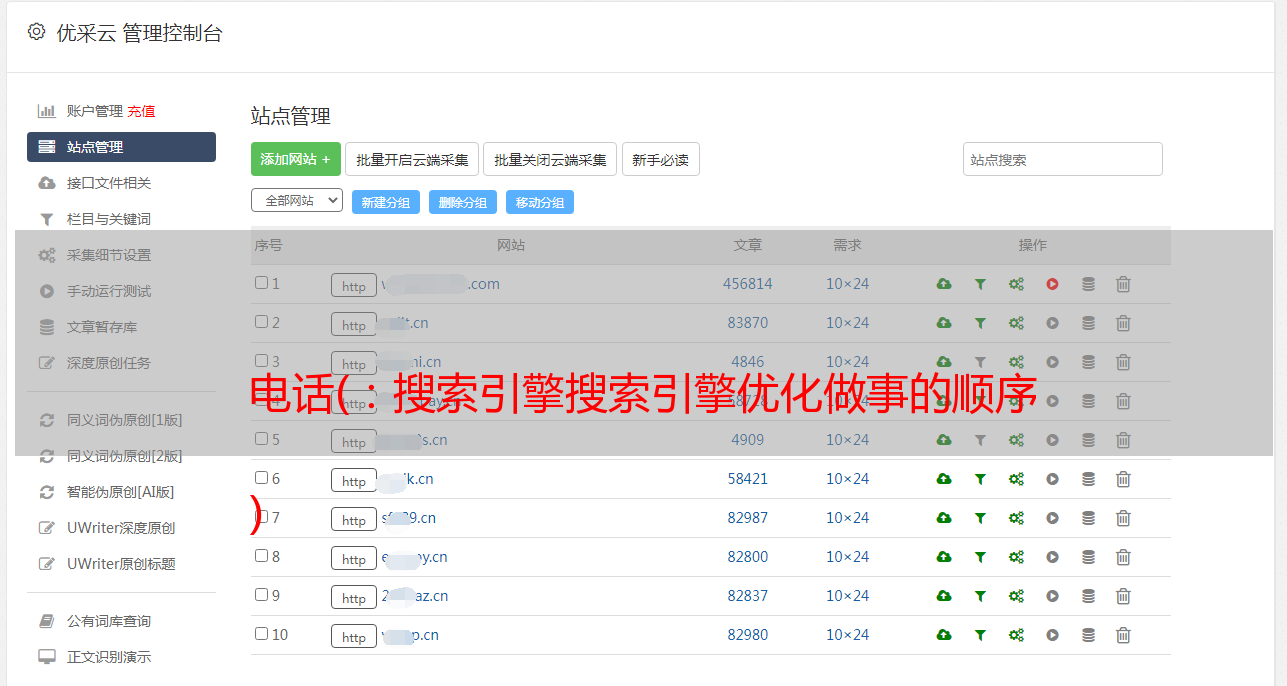Click the 站点搜索 search field
Image resolution: width=1287 pixels, height=686 pixels.
(1063, 159)
